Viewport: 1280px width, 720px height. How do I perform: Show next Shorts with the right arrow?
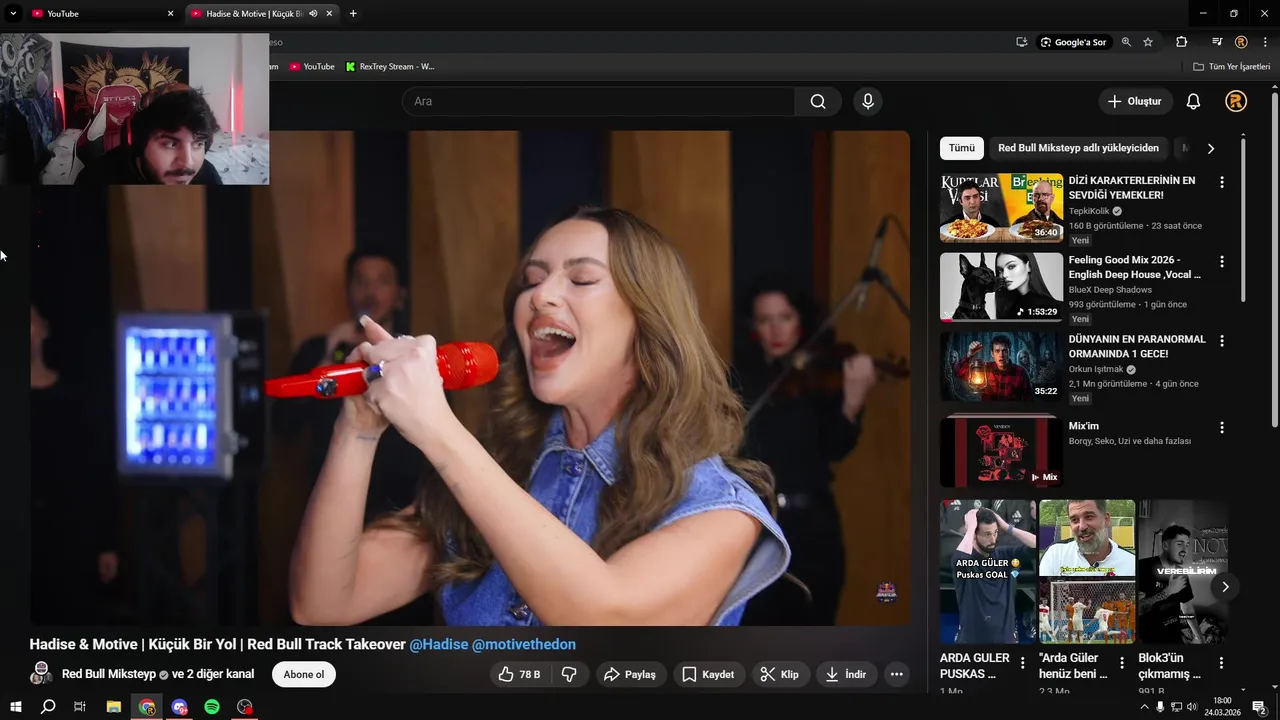coord(1225,587)
